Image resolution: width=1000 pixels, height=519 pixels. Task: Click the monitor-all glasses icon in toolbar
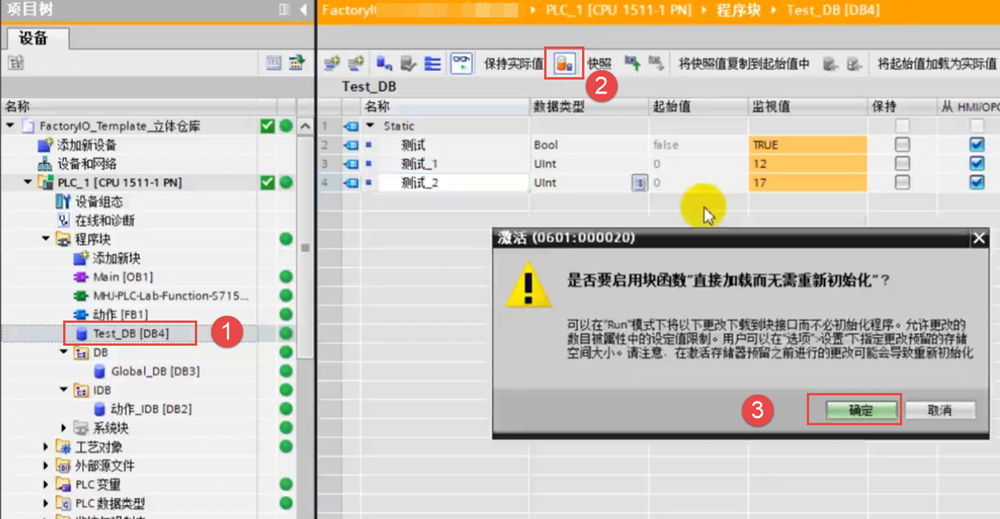click(461, 64)
